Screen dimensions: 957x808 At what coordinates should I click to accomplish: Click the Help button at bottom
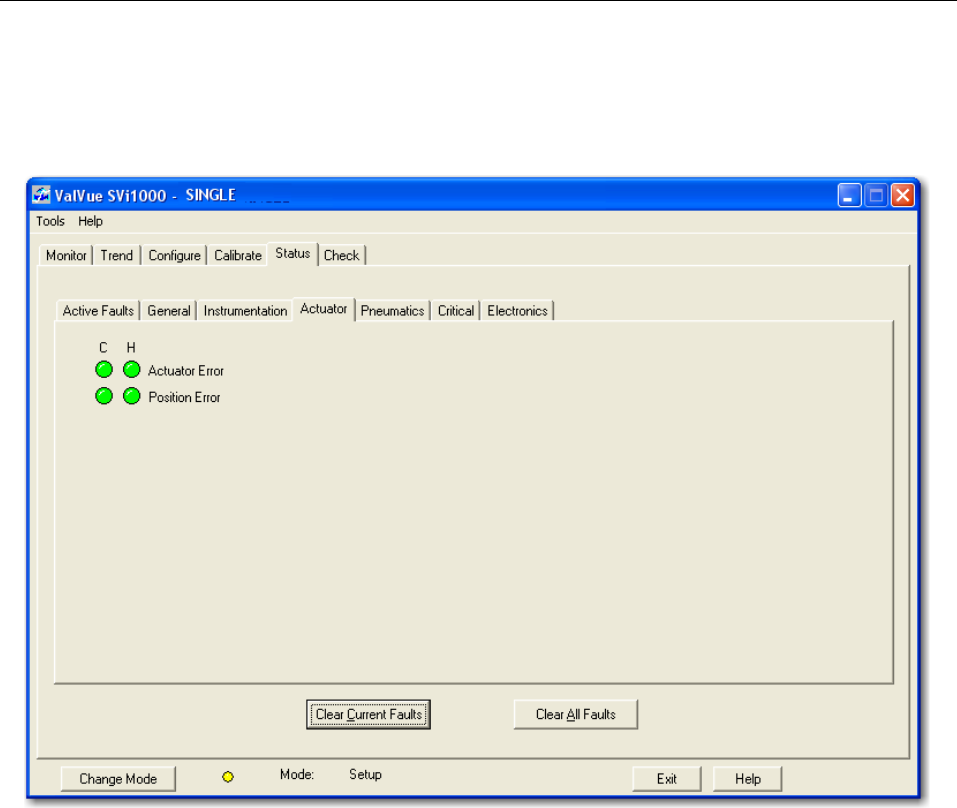tap(748, 779)
